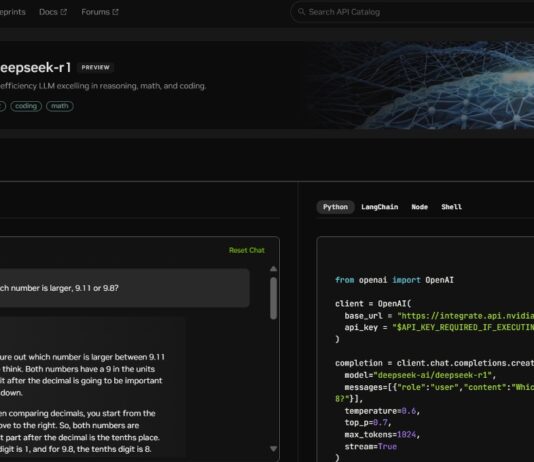Open the Docs external link
The height and width of the screenshot is (462, 534).
(53, 12)
